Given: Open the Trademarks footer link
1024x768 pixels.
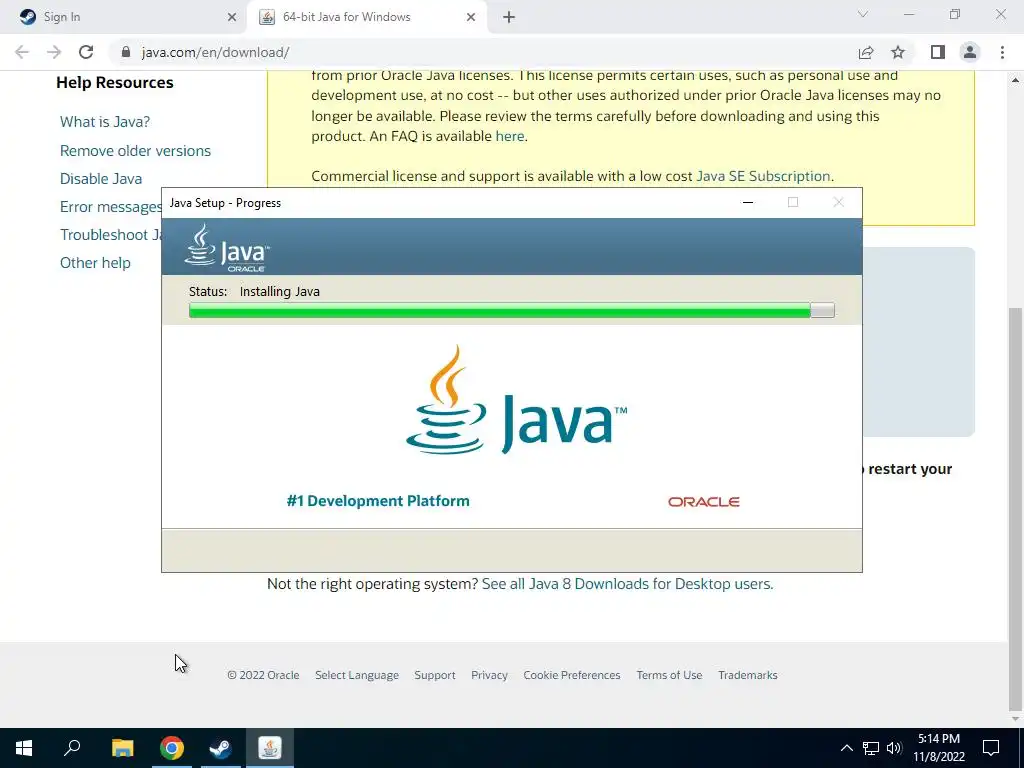Looking at the screenshot, I should (x=748, y=675).
